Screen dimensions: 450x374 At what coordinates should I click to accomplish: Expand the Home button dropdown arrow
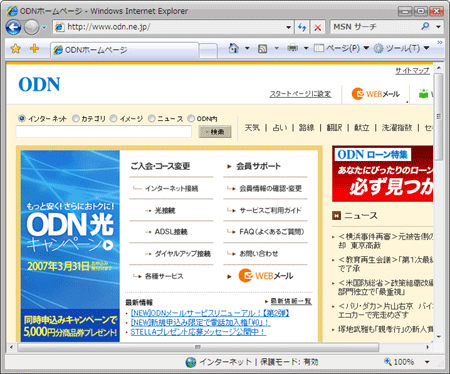pyautogui.click(x=247, y=49)
